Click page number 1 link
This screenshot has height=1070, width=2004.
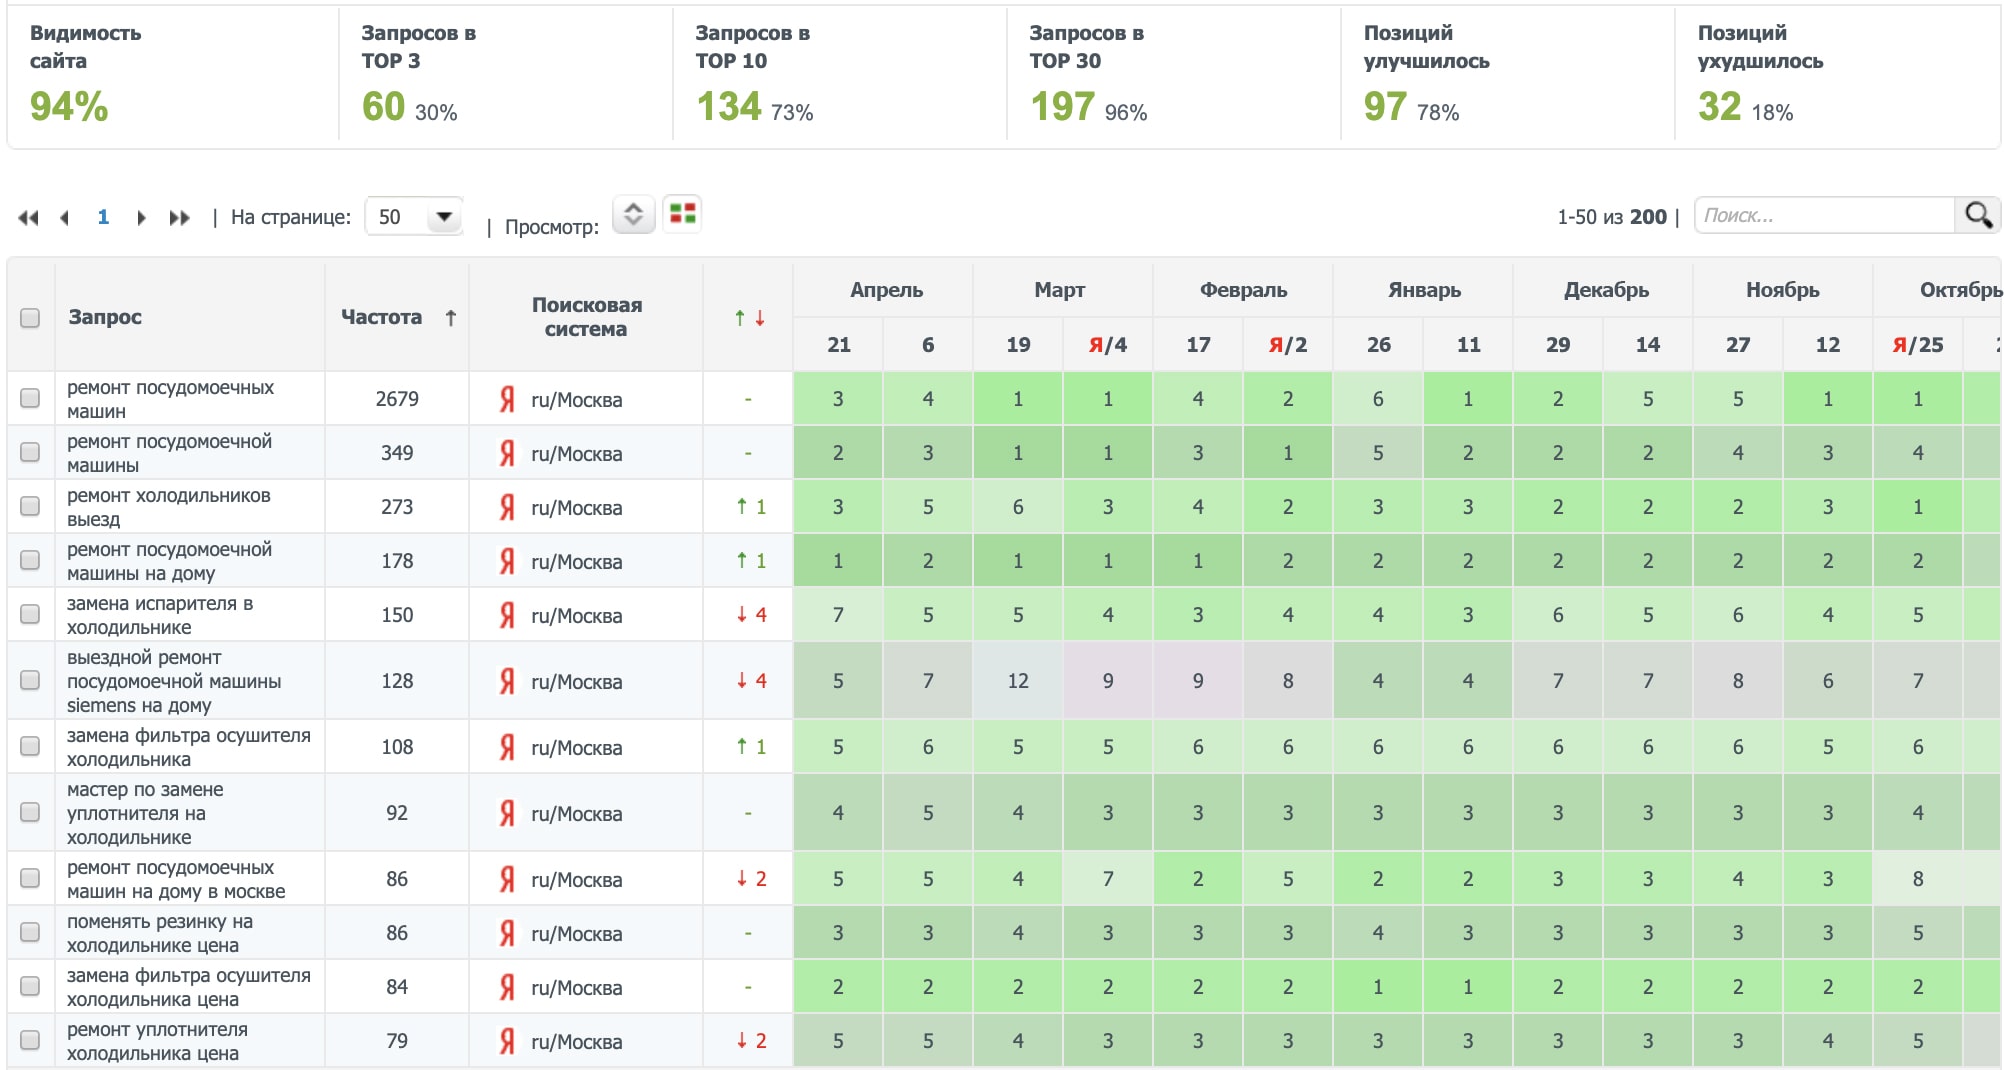coord(103,217)
